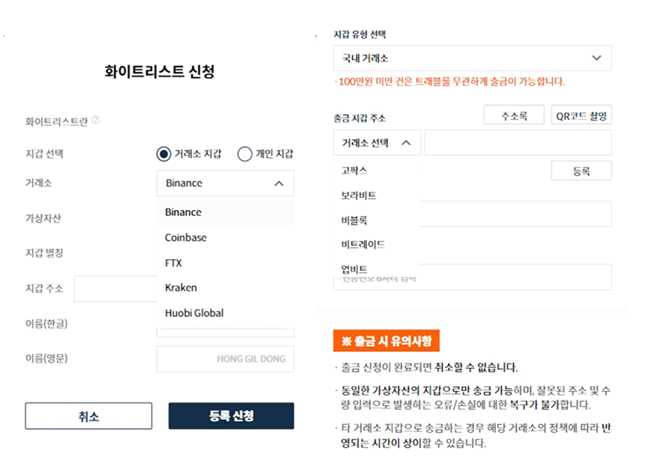Select 업비트 from the exchange list
The width and height of the screenshot is (650, 473).
coord(355,269)
